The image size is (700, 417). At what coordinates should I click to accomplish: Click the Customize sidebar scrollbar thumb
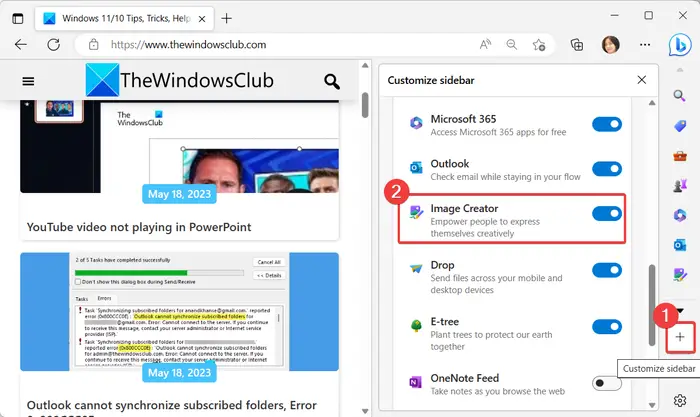coord(652,305)
